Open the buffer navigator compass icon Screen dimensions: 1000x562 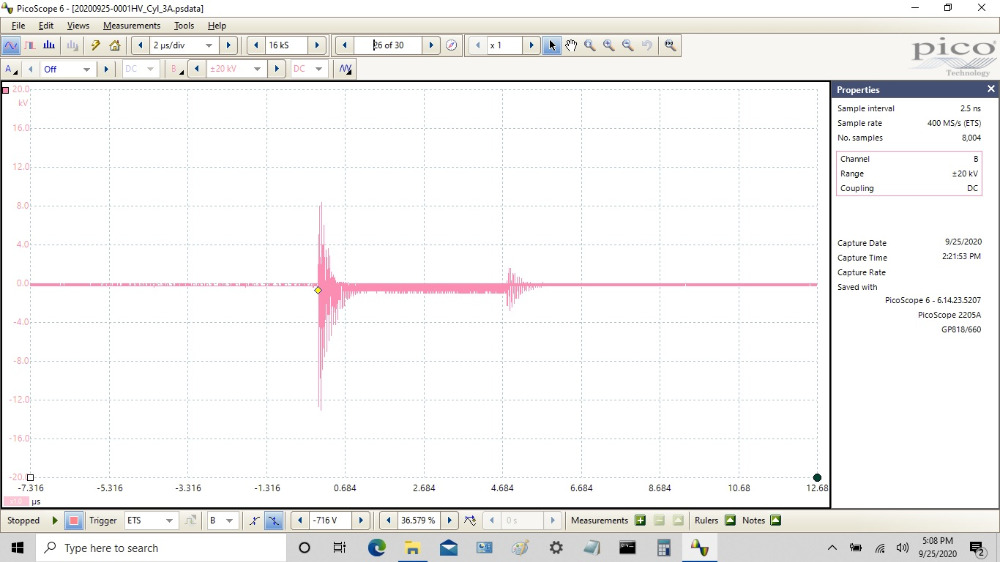(x=452, y=45)
